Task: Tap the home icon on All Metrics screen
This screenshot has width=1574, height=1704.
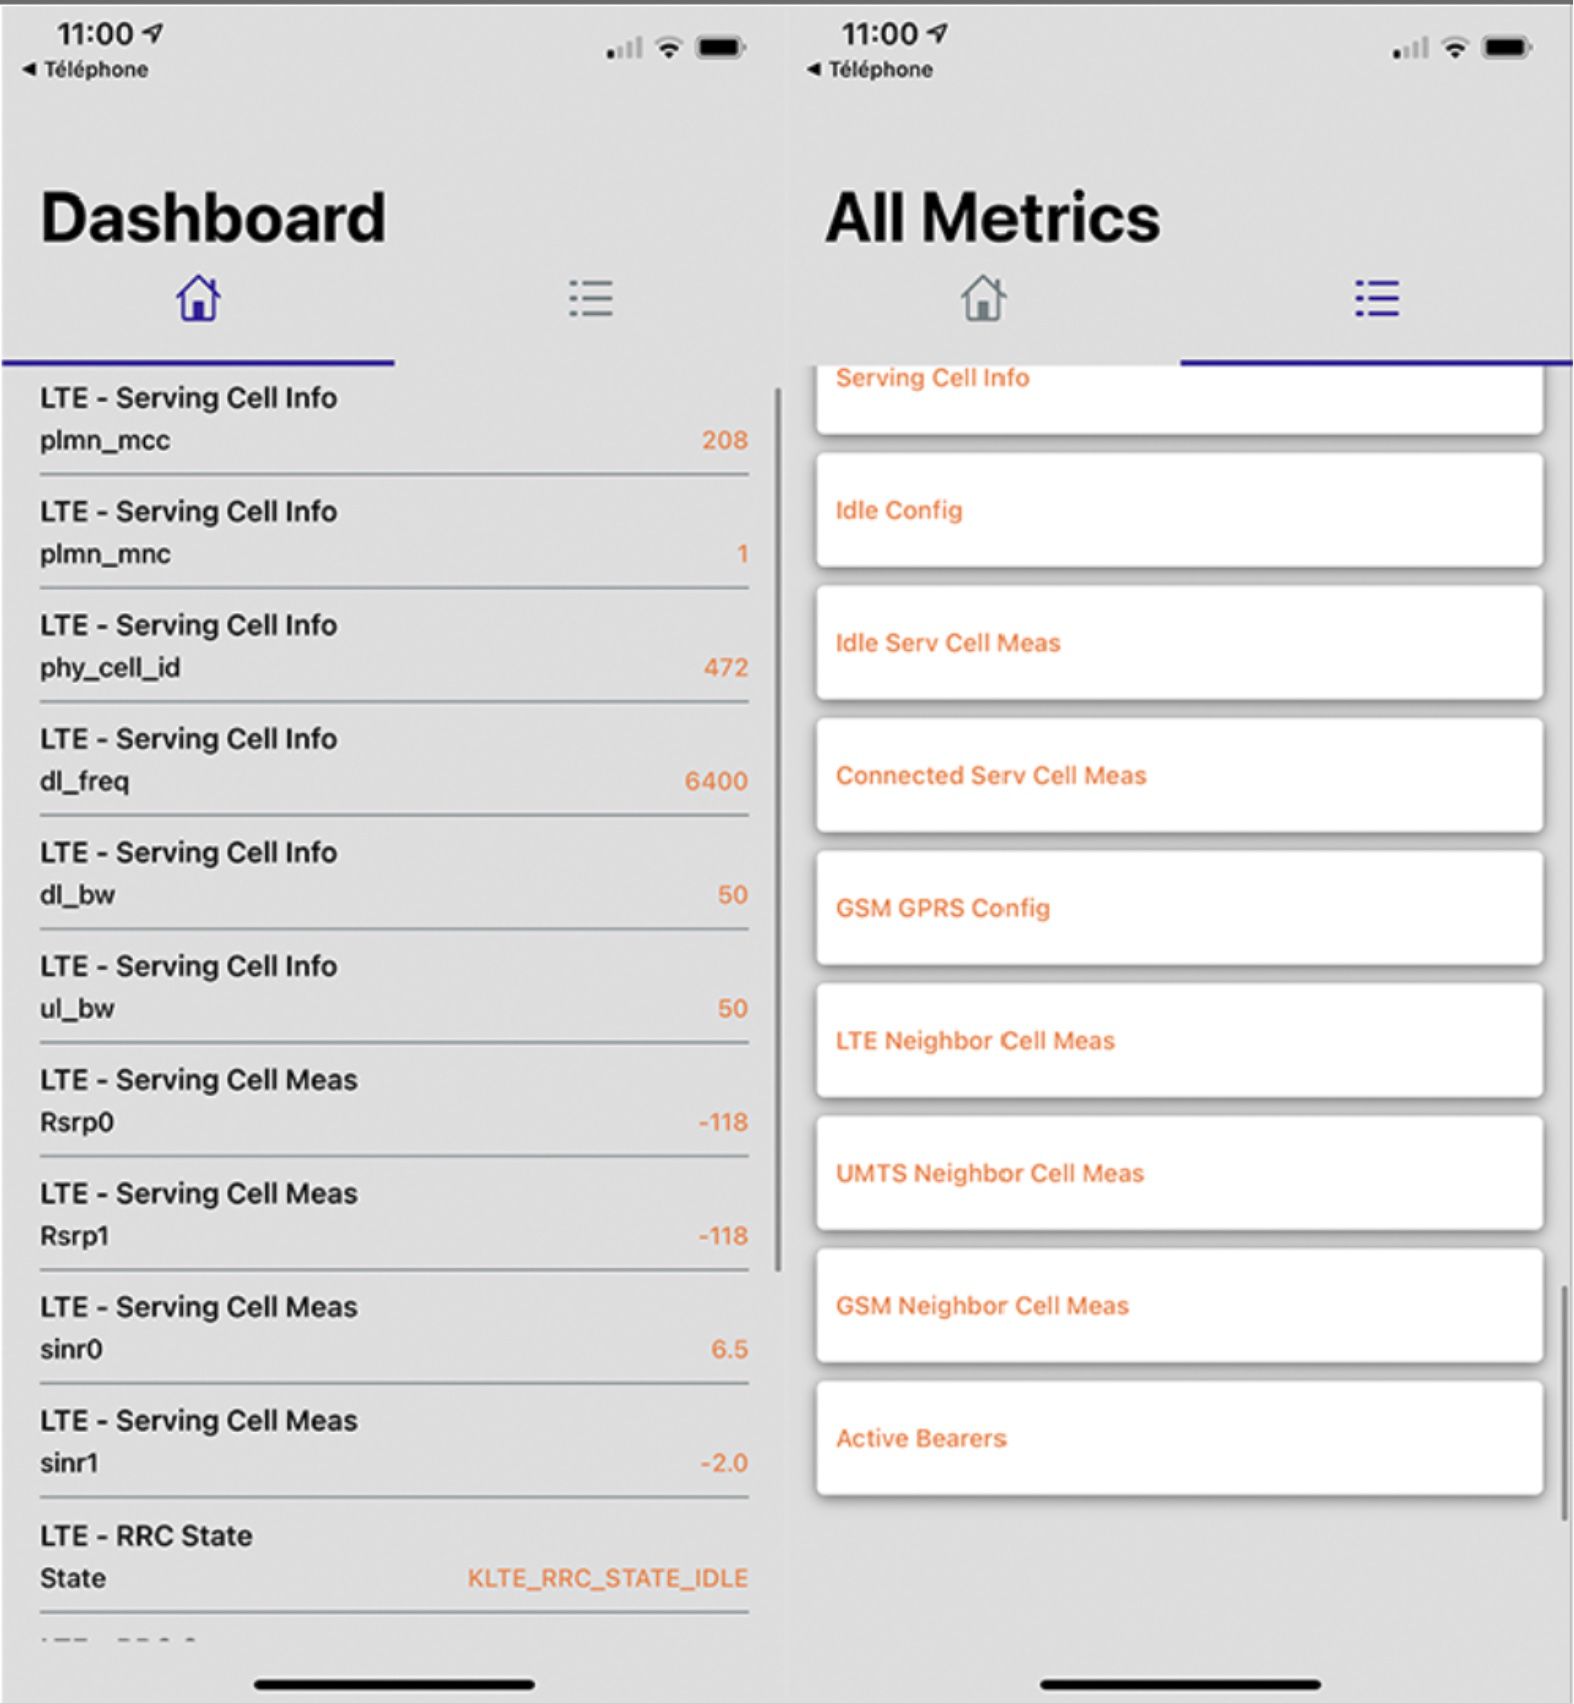Action: click(983, 299)
